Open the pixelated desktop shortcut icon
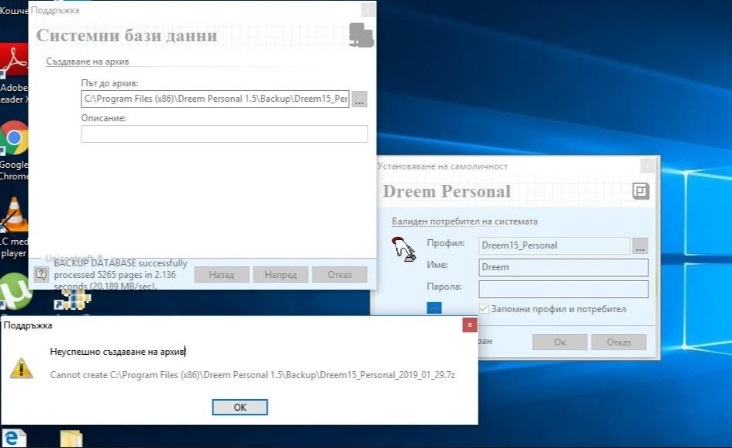Screen dimensions: 732x448 (x=72, y=299)
